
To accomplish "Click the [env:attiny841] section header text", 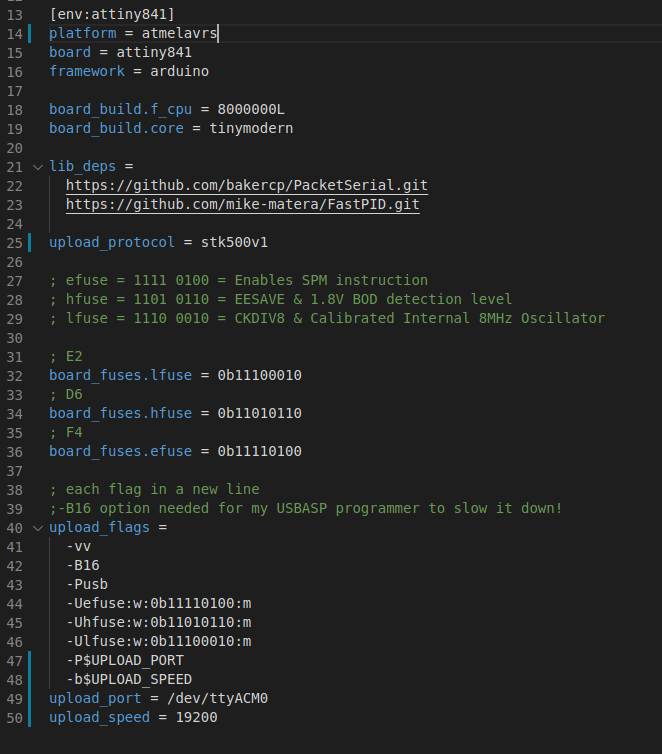I will (112, 15).
